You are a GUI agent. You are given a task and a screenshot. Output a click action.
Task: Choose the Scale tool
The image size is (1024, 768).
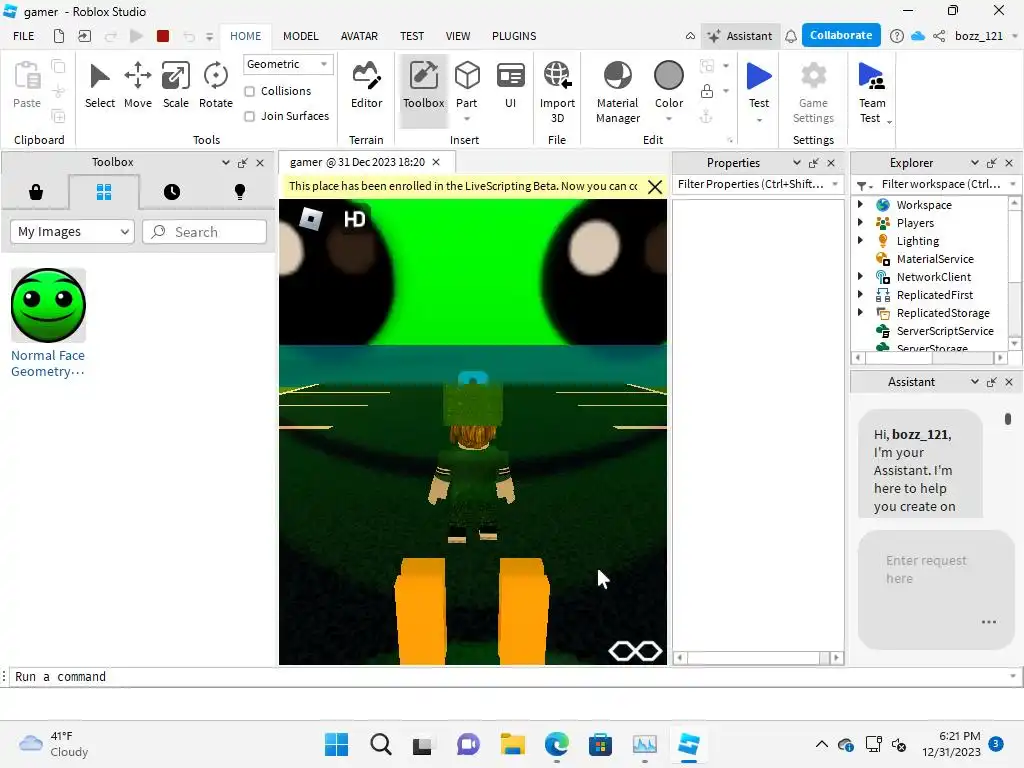coord(176,86)
